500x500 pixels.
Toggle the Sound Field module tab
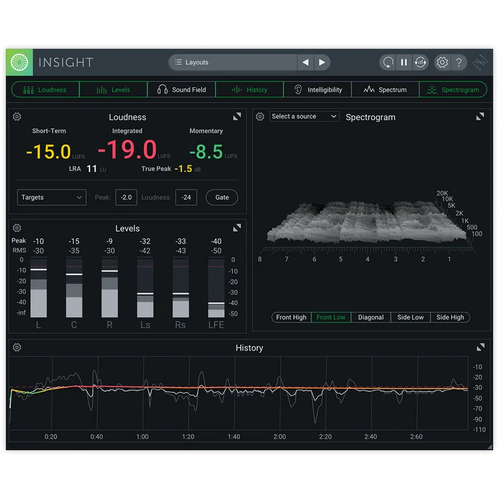pyautogui.click(x=181, y=90)
